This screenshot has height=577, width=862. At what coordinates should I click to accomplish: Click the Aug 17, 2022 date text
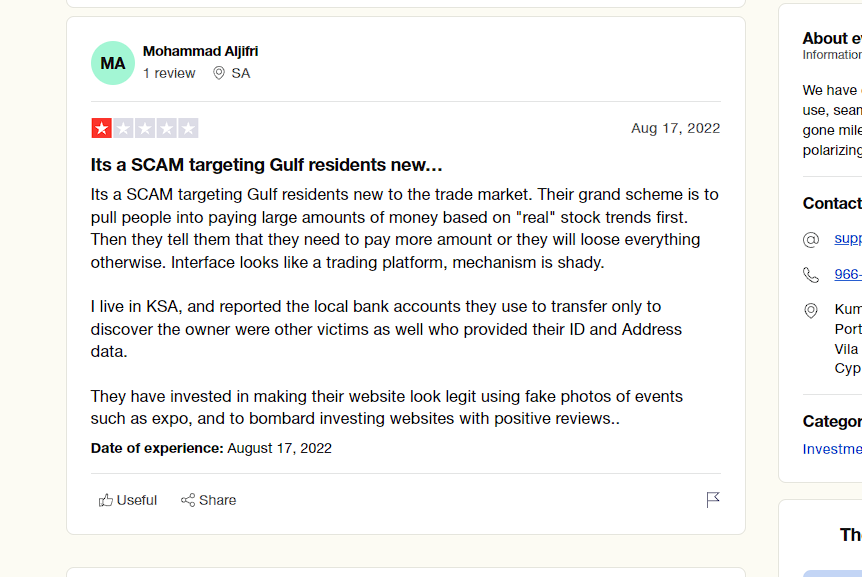(x=675, y=128)
